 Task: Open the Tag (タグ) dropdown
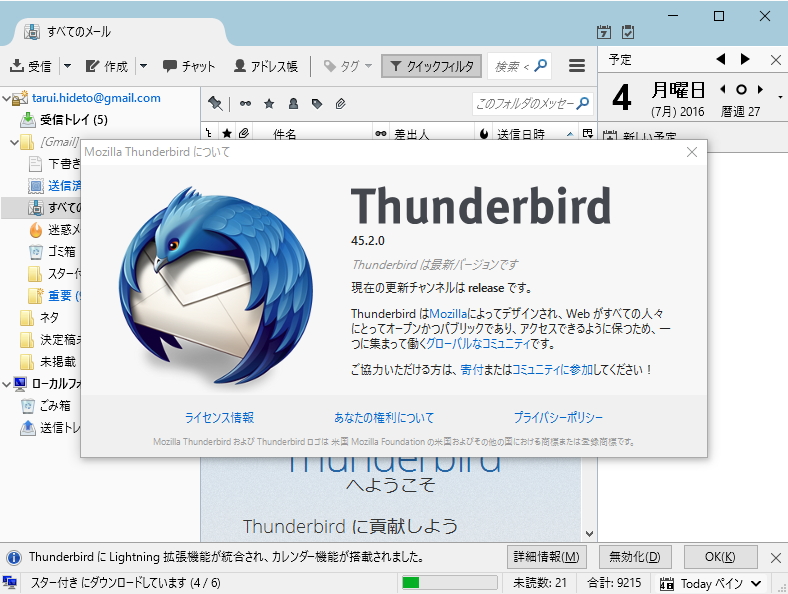pyautogui.click(x=347, y=66)
